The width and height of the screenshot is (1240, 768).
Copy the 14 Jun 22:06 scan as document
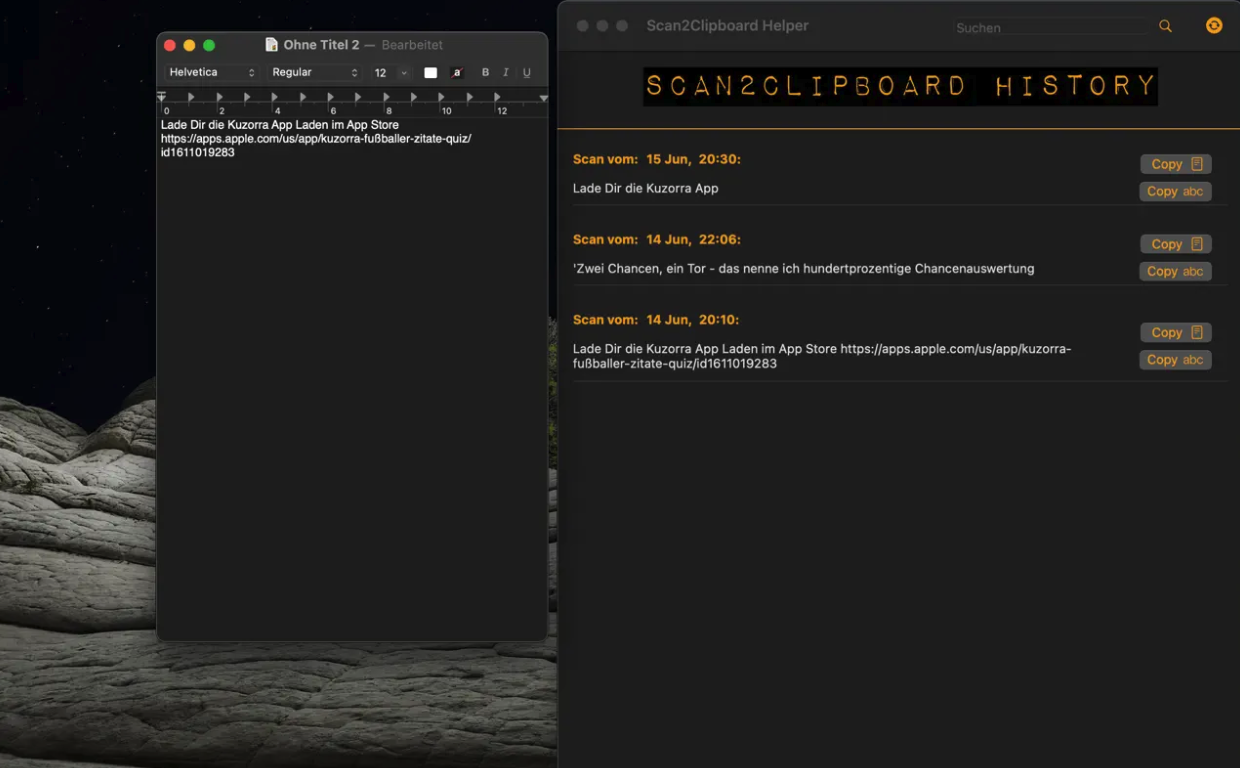click(1175, 244)
